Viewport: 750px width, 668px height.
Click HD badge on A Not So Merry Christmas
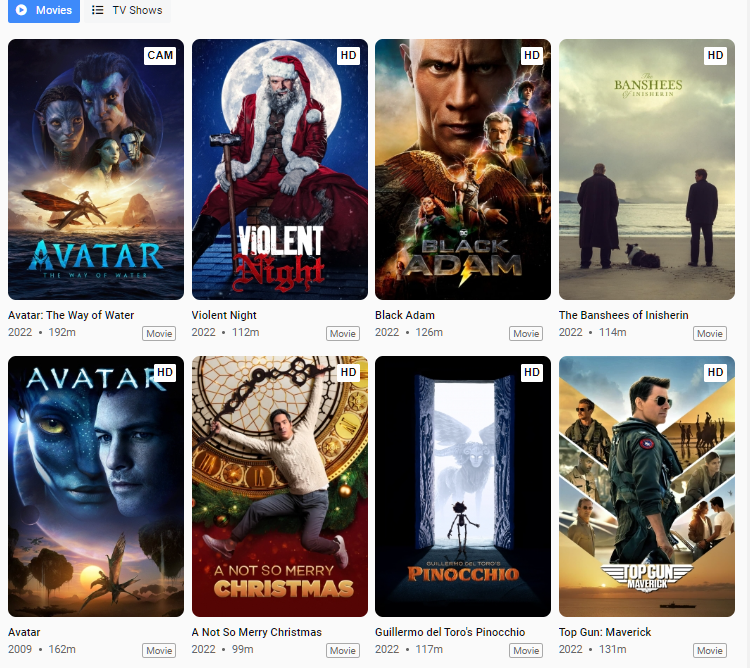348,372
